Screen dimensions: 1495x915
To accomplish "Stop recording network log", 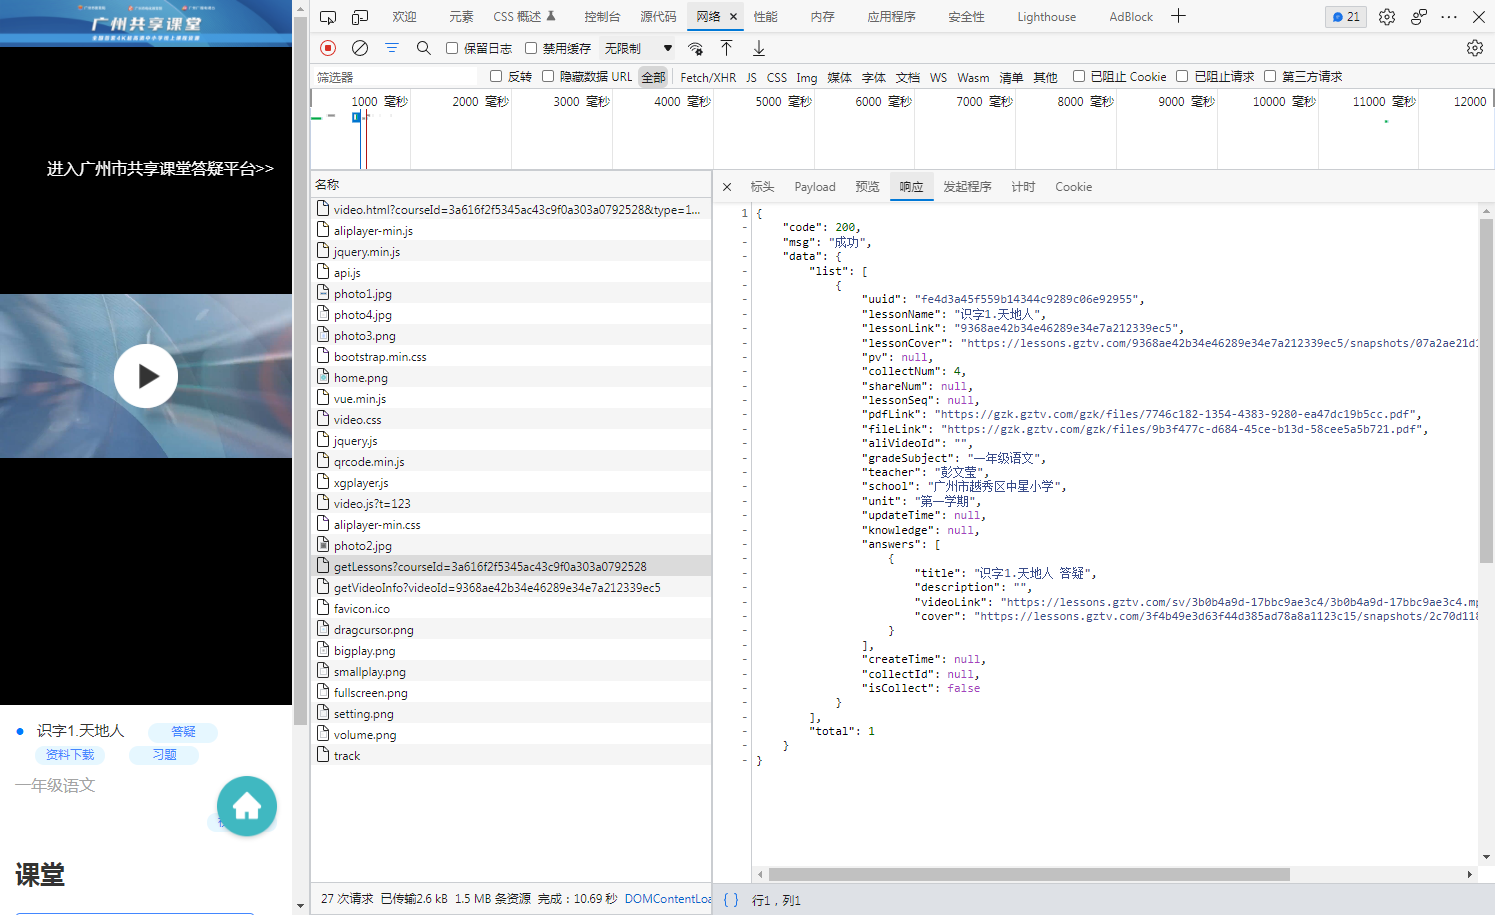I will point(328,48).
